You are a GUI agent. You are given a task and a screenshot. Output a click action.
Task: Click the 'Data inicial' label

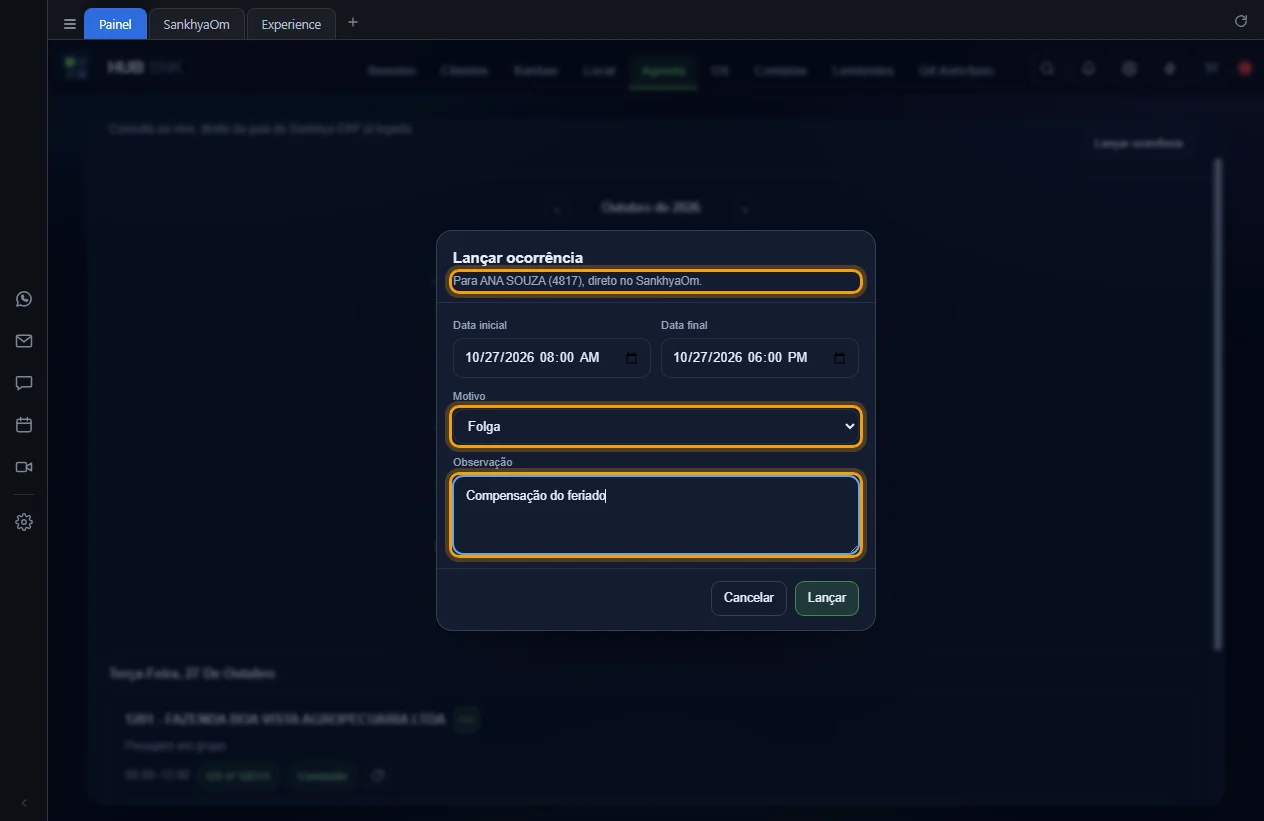point(480,325)
